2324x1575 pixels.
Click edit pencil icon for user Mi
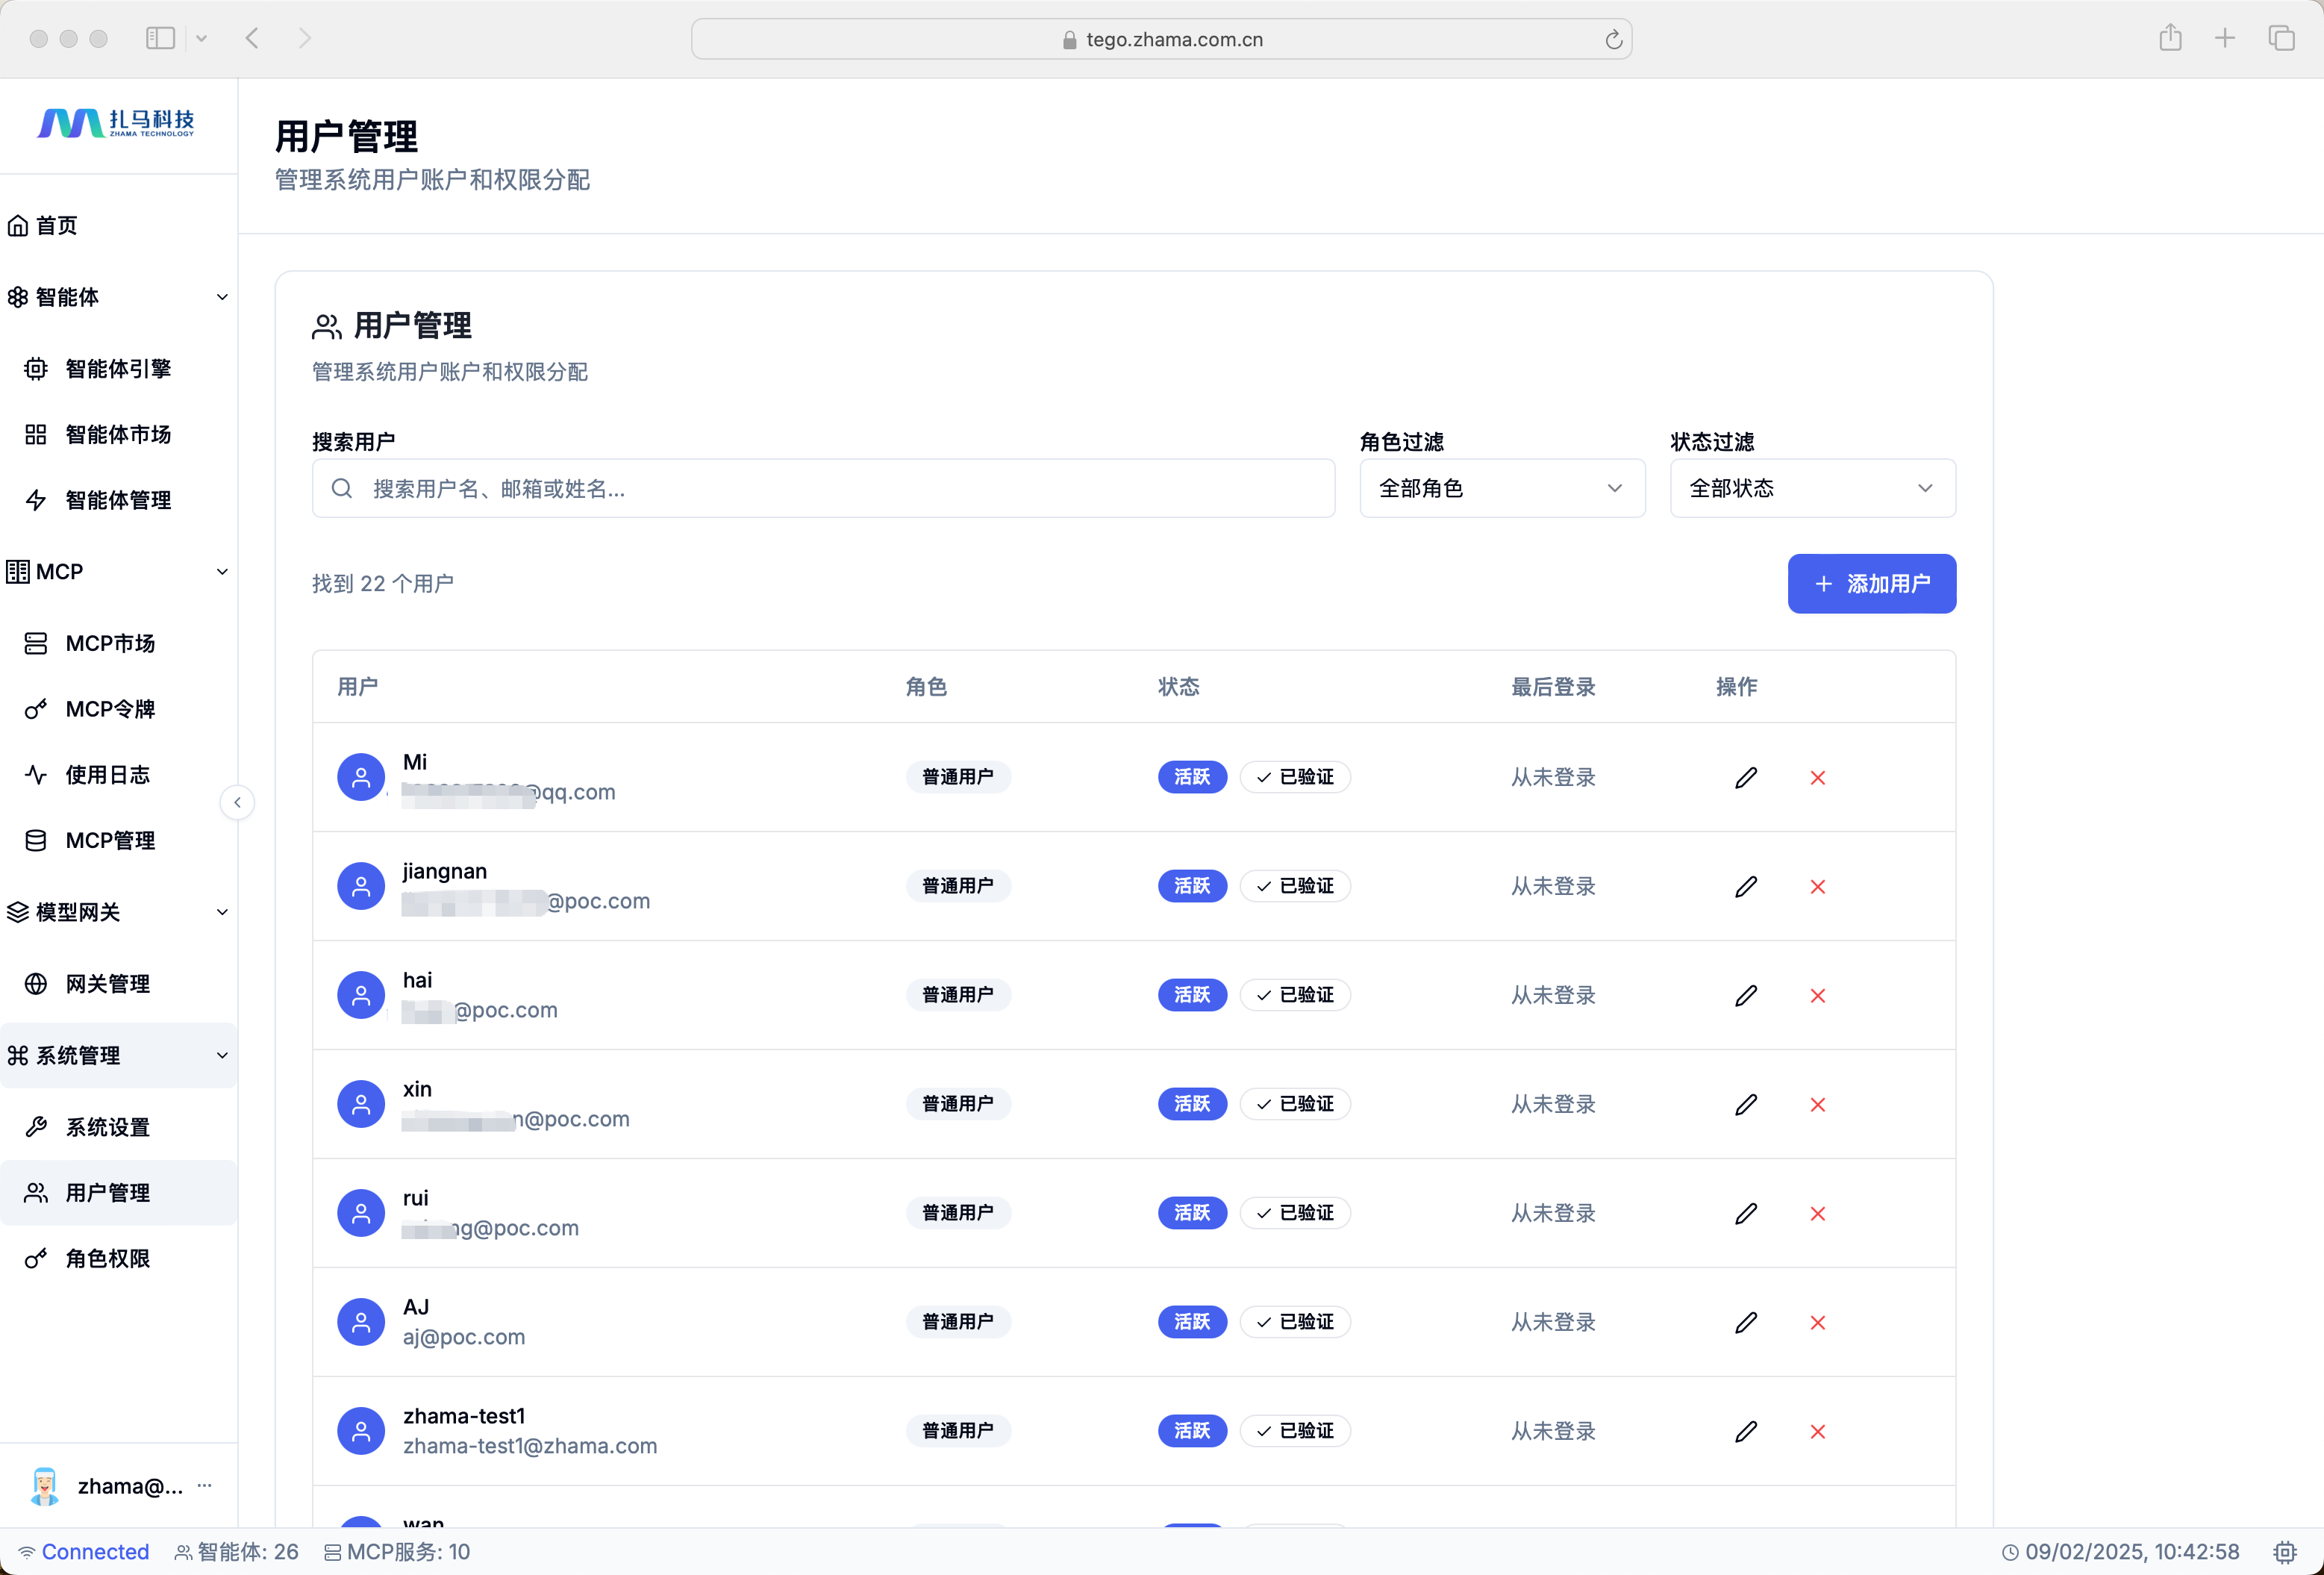click(1746, 777)
